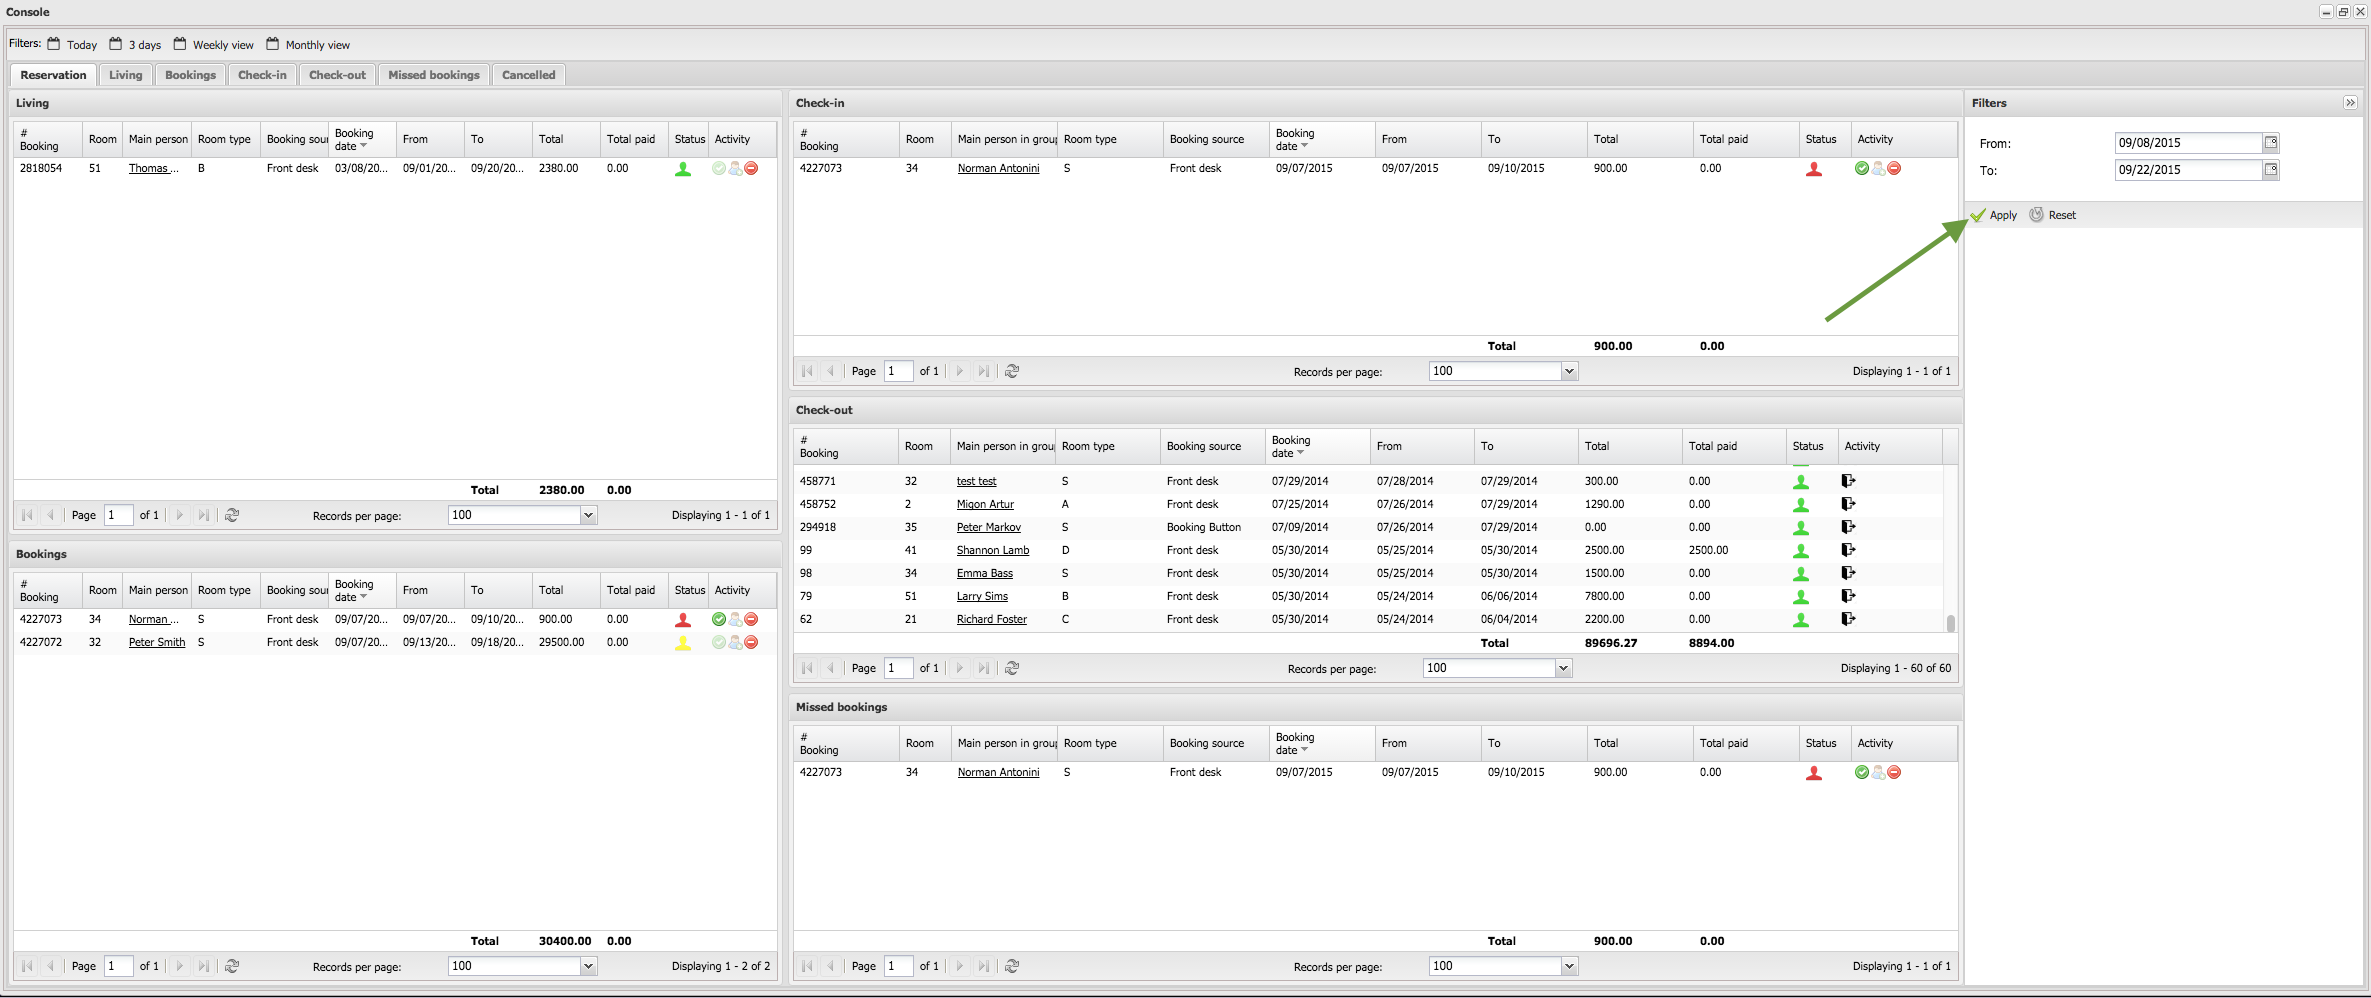The image size is (2371, 998).
Task: Click red cancel icon in Bookings row 4227073
Action: click(751, 619)
